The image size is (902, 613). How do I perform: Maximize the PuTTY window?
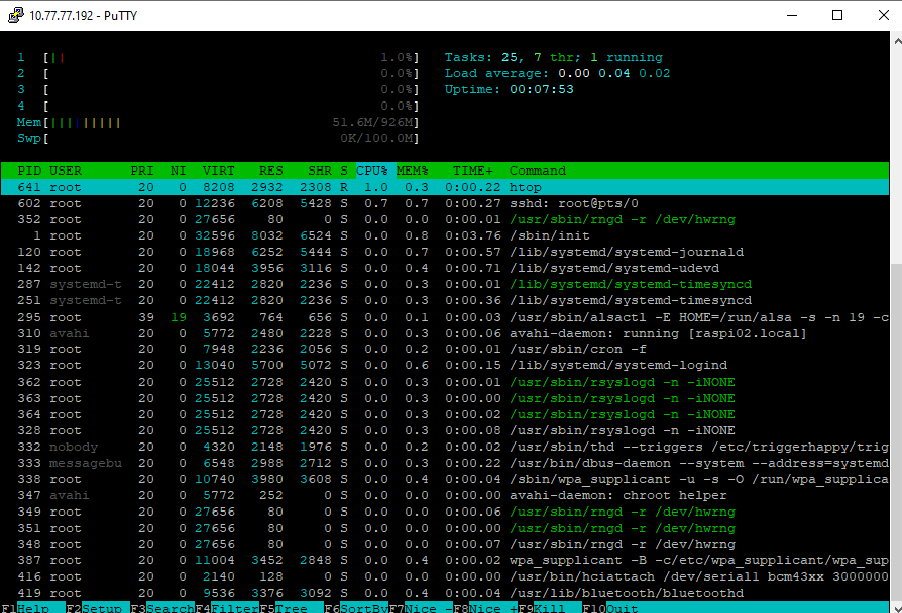(837, 15)
